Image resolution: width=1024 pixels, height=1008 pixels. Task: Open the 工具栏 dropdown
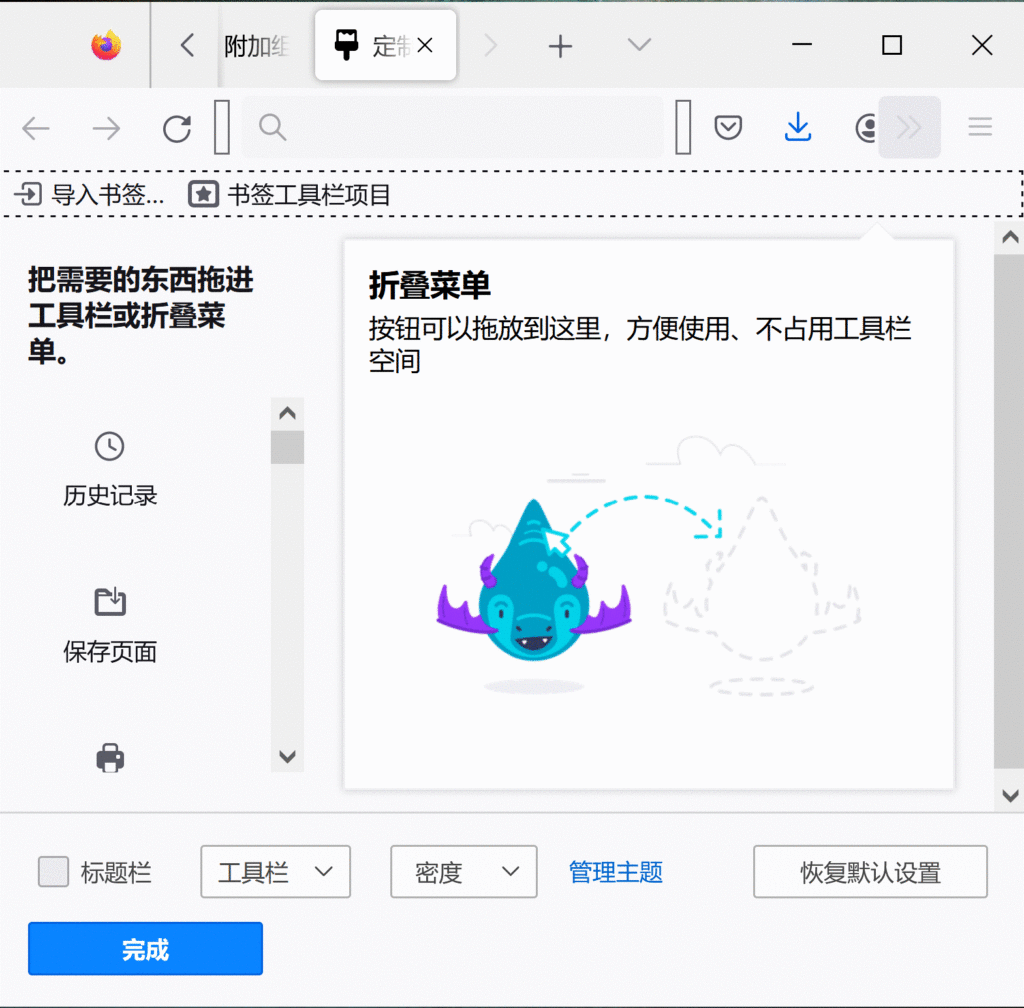pos(275,872)
